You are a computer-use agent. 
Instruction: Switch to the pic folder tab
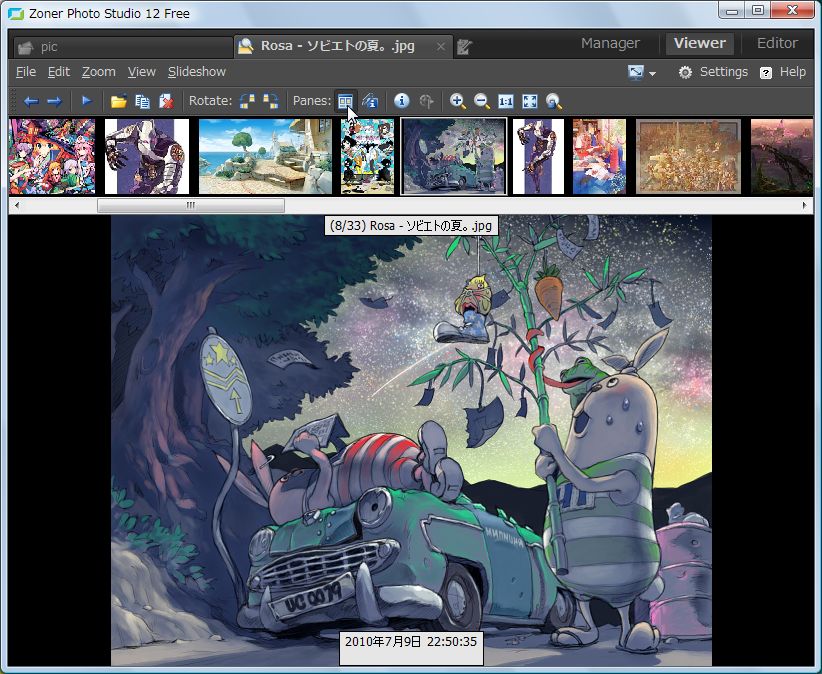coord(124,47)
